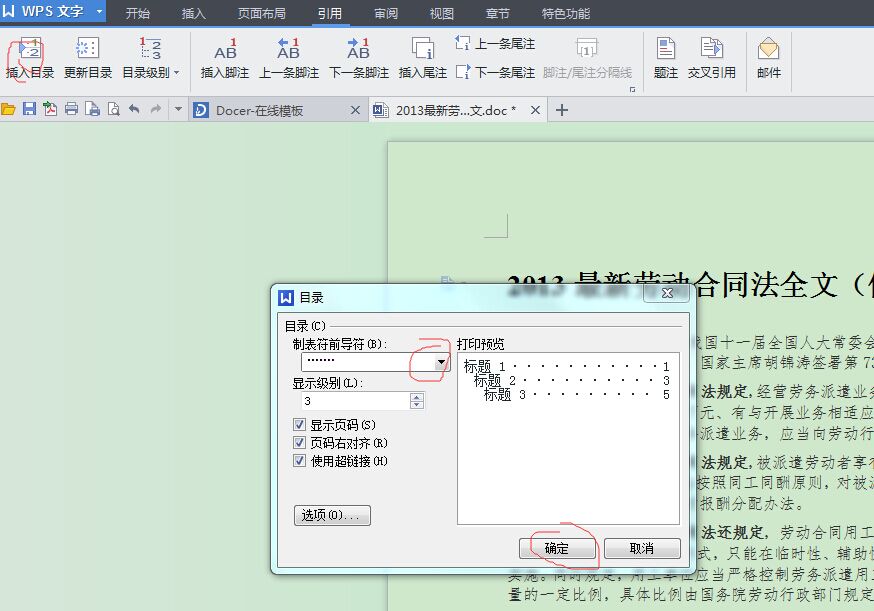Click the plus icon to open new tab

[562, 110]
